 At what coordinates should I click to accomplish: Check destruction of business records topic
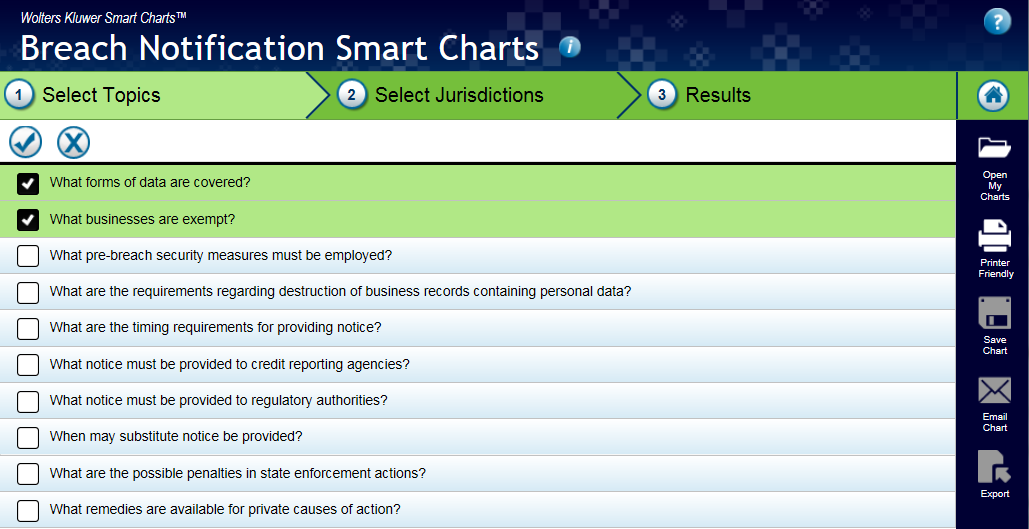click(x=28, y=292)
